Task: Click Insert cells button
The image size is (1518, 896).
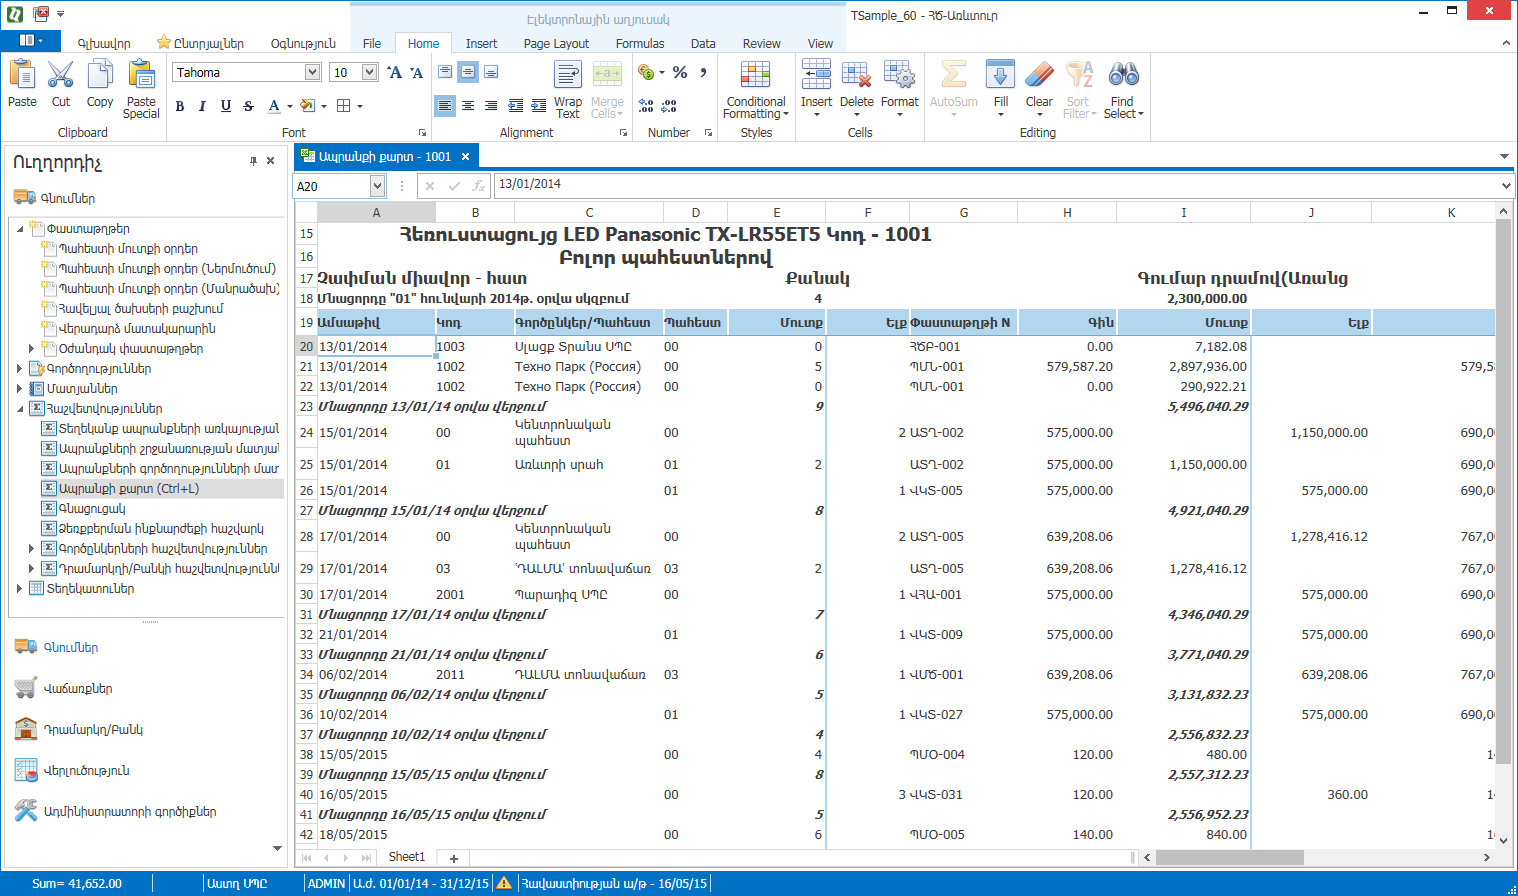Action: (x=816, y=89)
